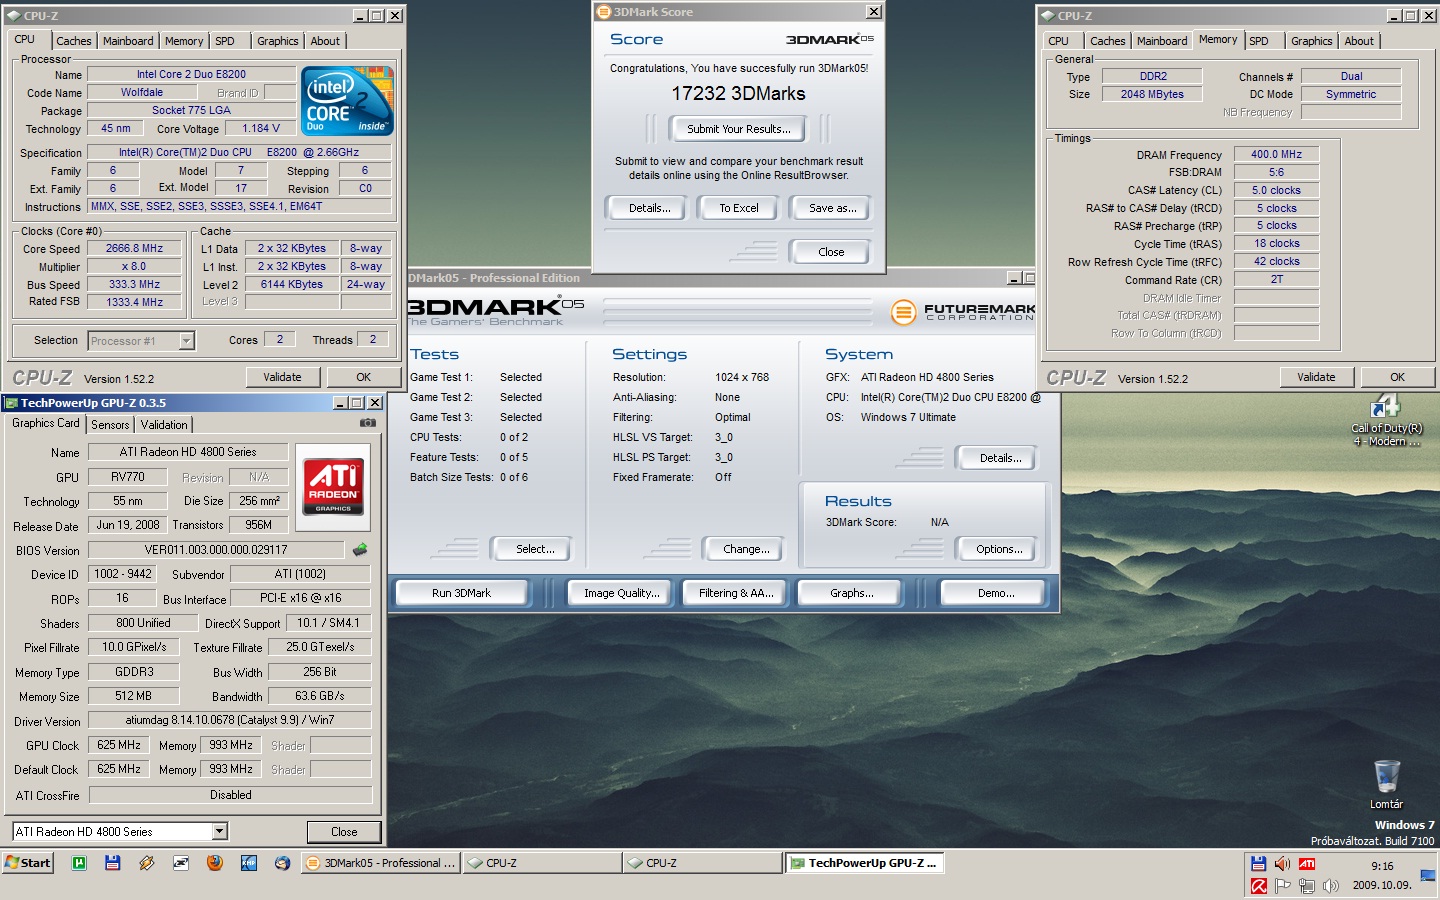Click the white flag Action Center icon

click(x=1283, y=886)
